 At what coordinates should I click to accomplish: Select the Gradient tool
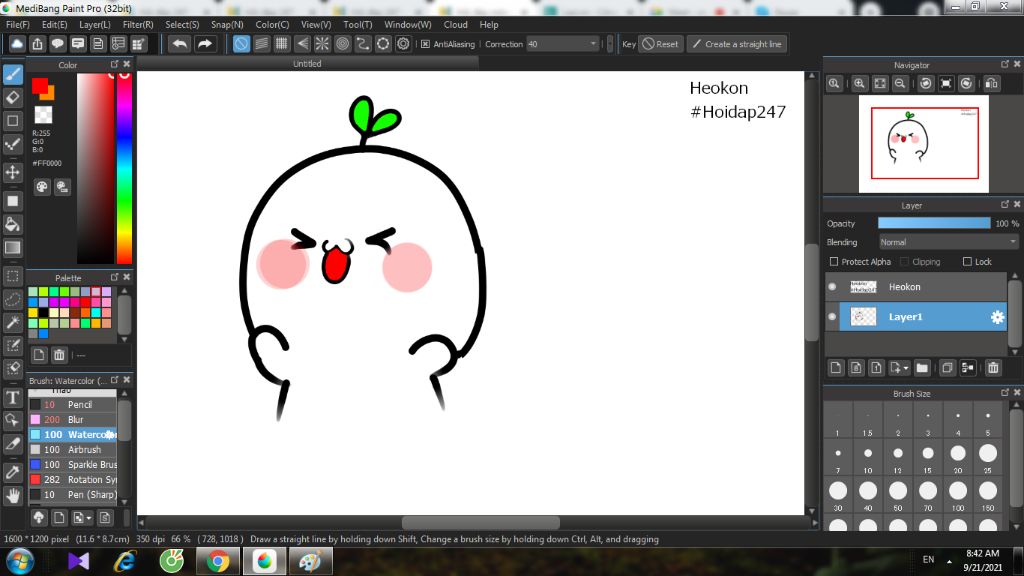tap(12, 248)
